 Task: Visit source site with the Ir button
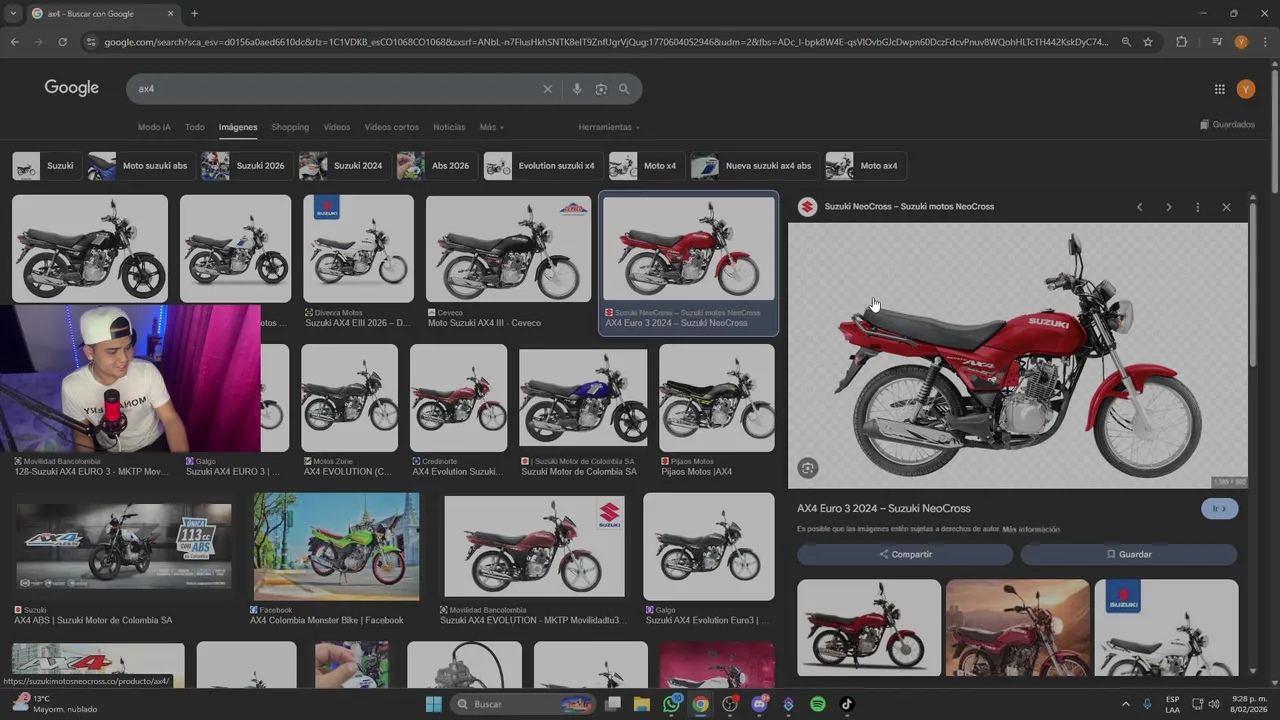coord(1220,508)
